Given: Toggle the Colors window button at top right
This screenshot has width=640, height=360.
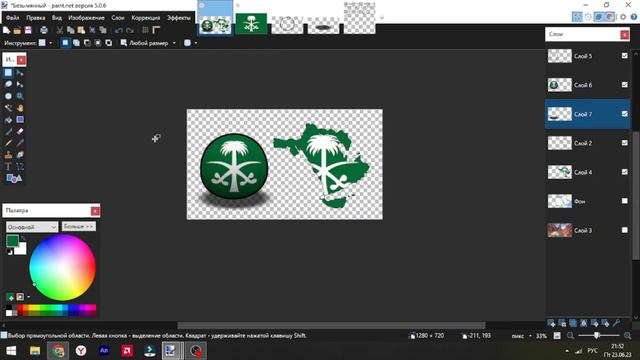Looking at the screenshot, I should point(610,17).
